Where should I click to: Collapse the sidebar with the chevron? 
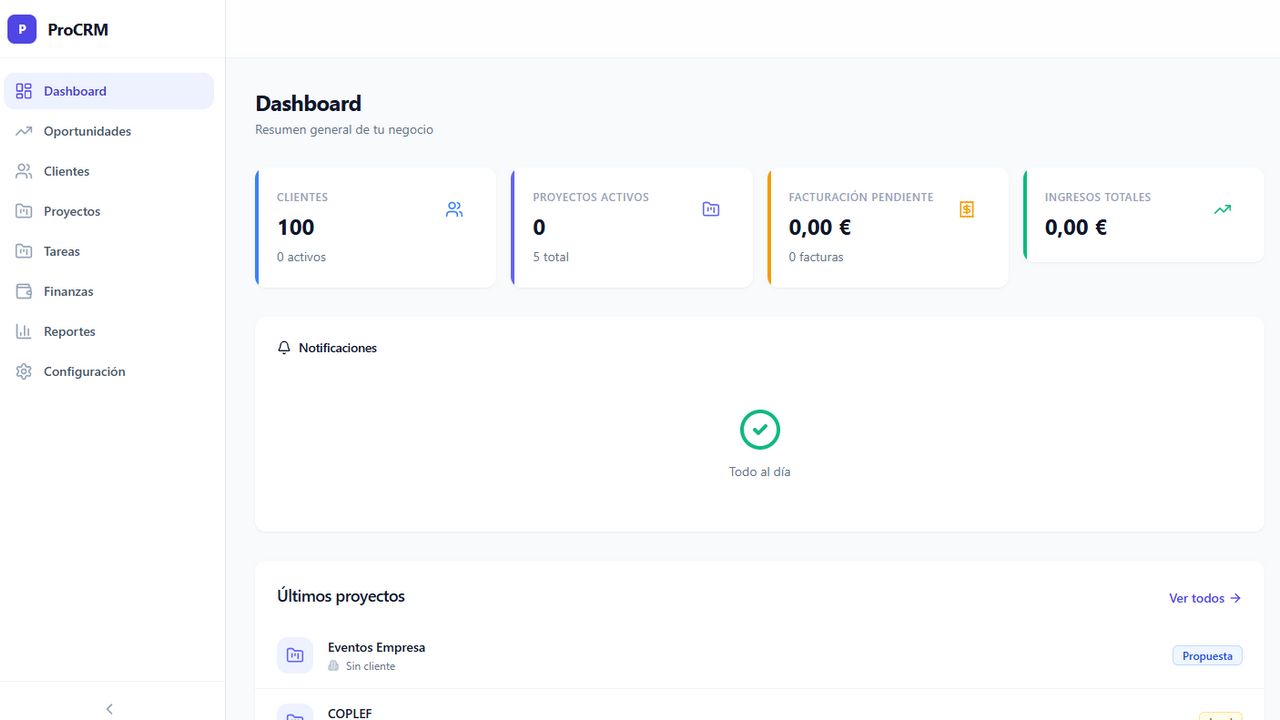click(x=110, y=708)
